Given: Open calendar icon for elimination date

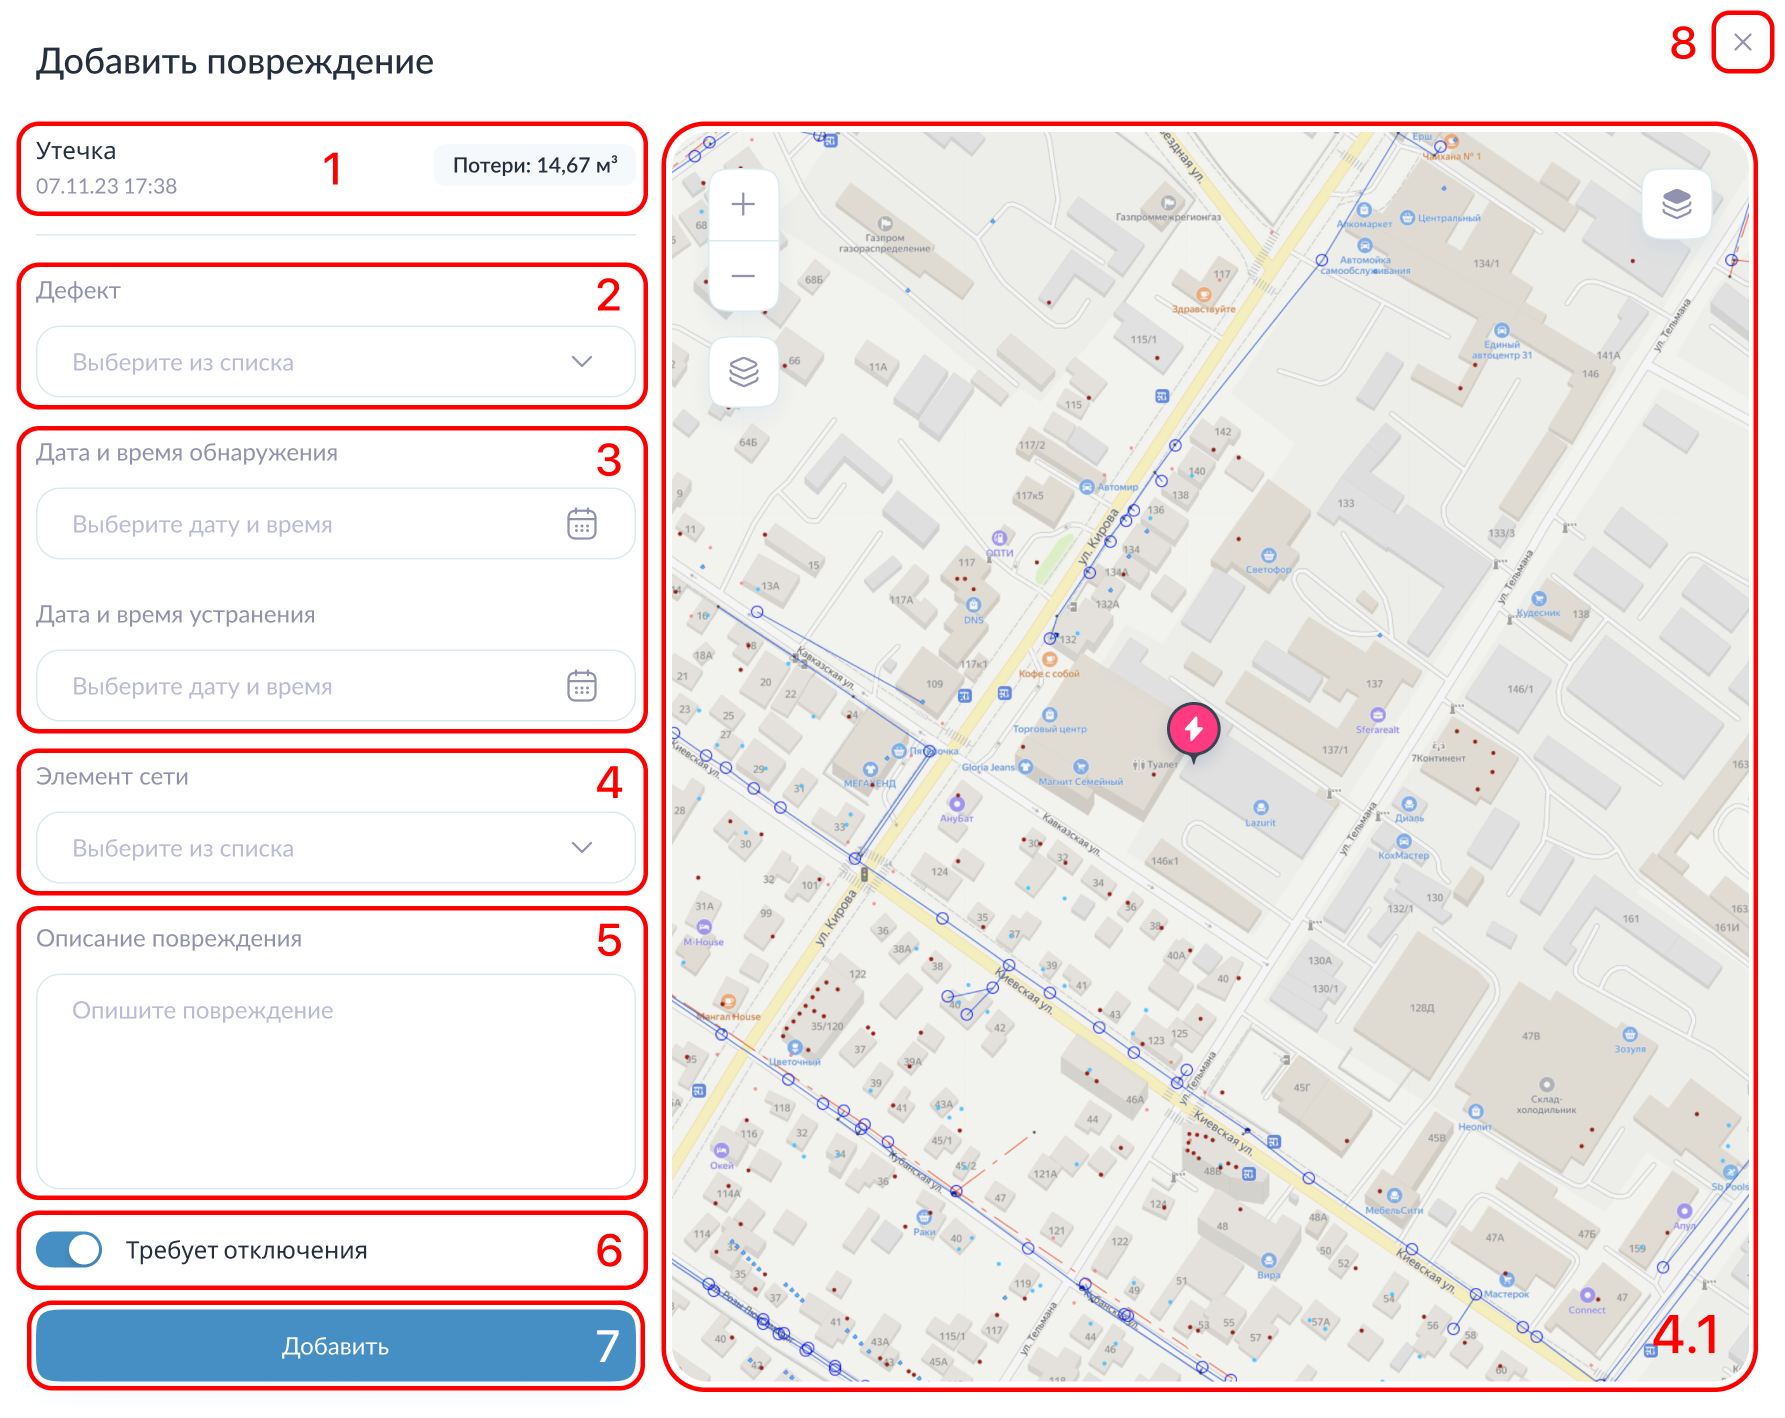Looking at the screenshot, I should [581, 686].
